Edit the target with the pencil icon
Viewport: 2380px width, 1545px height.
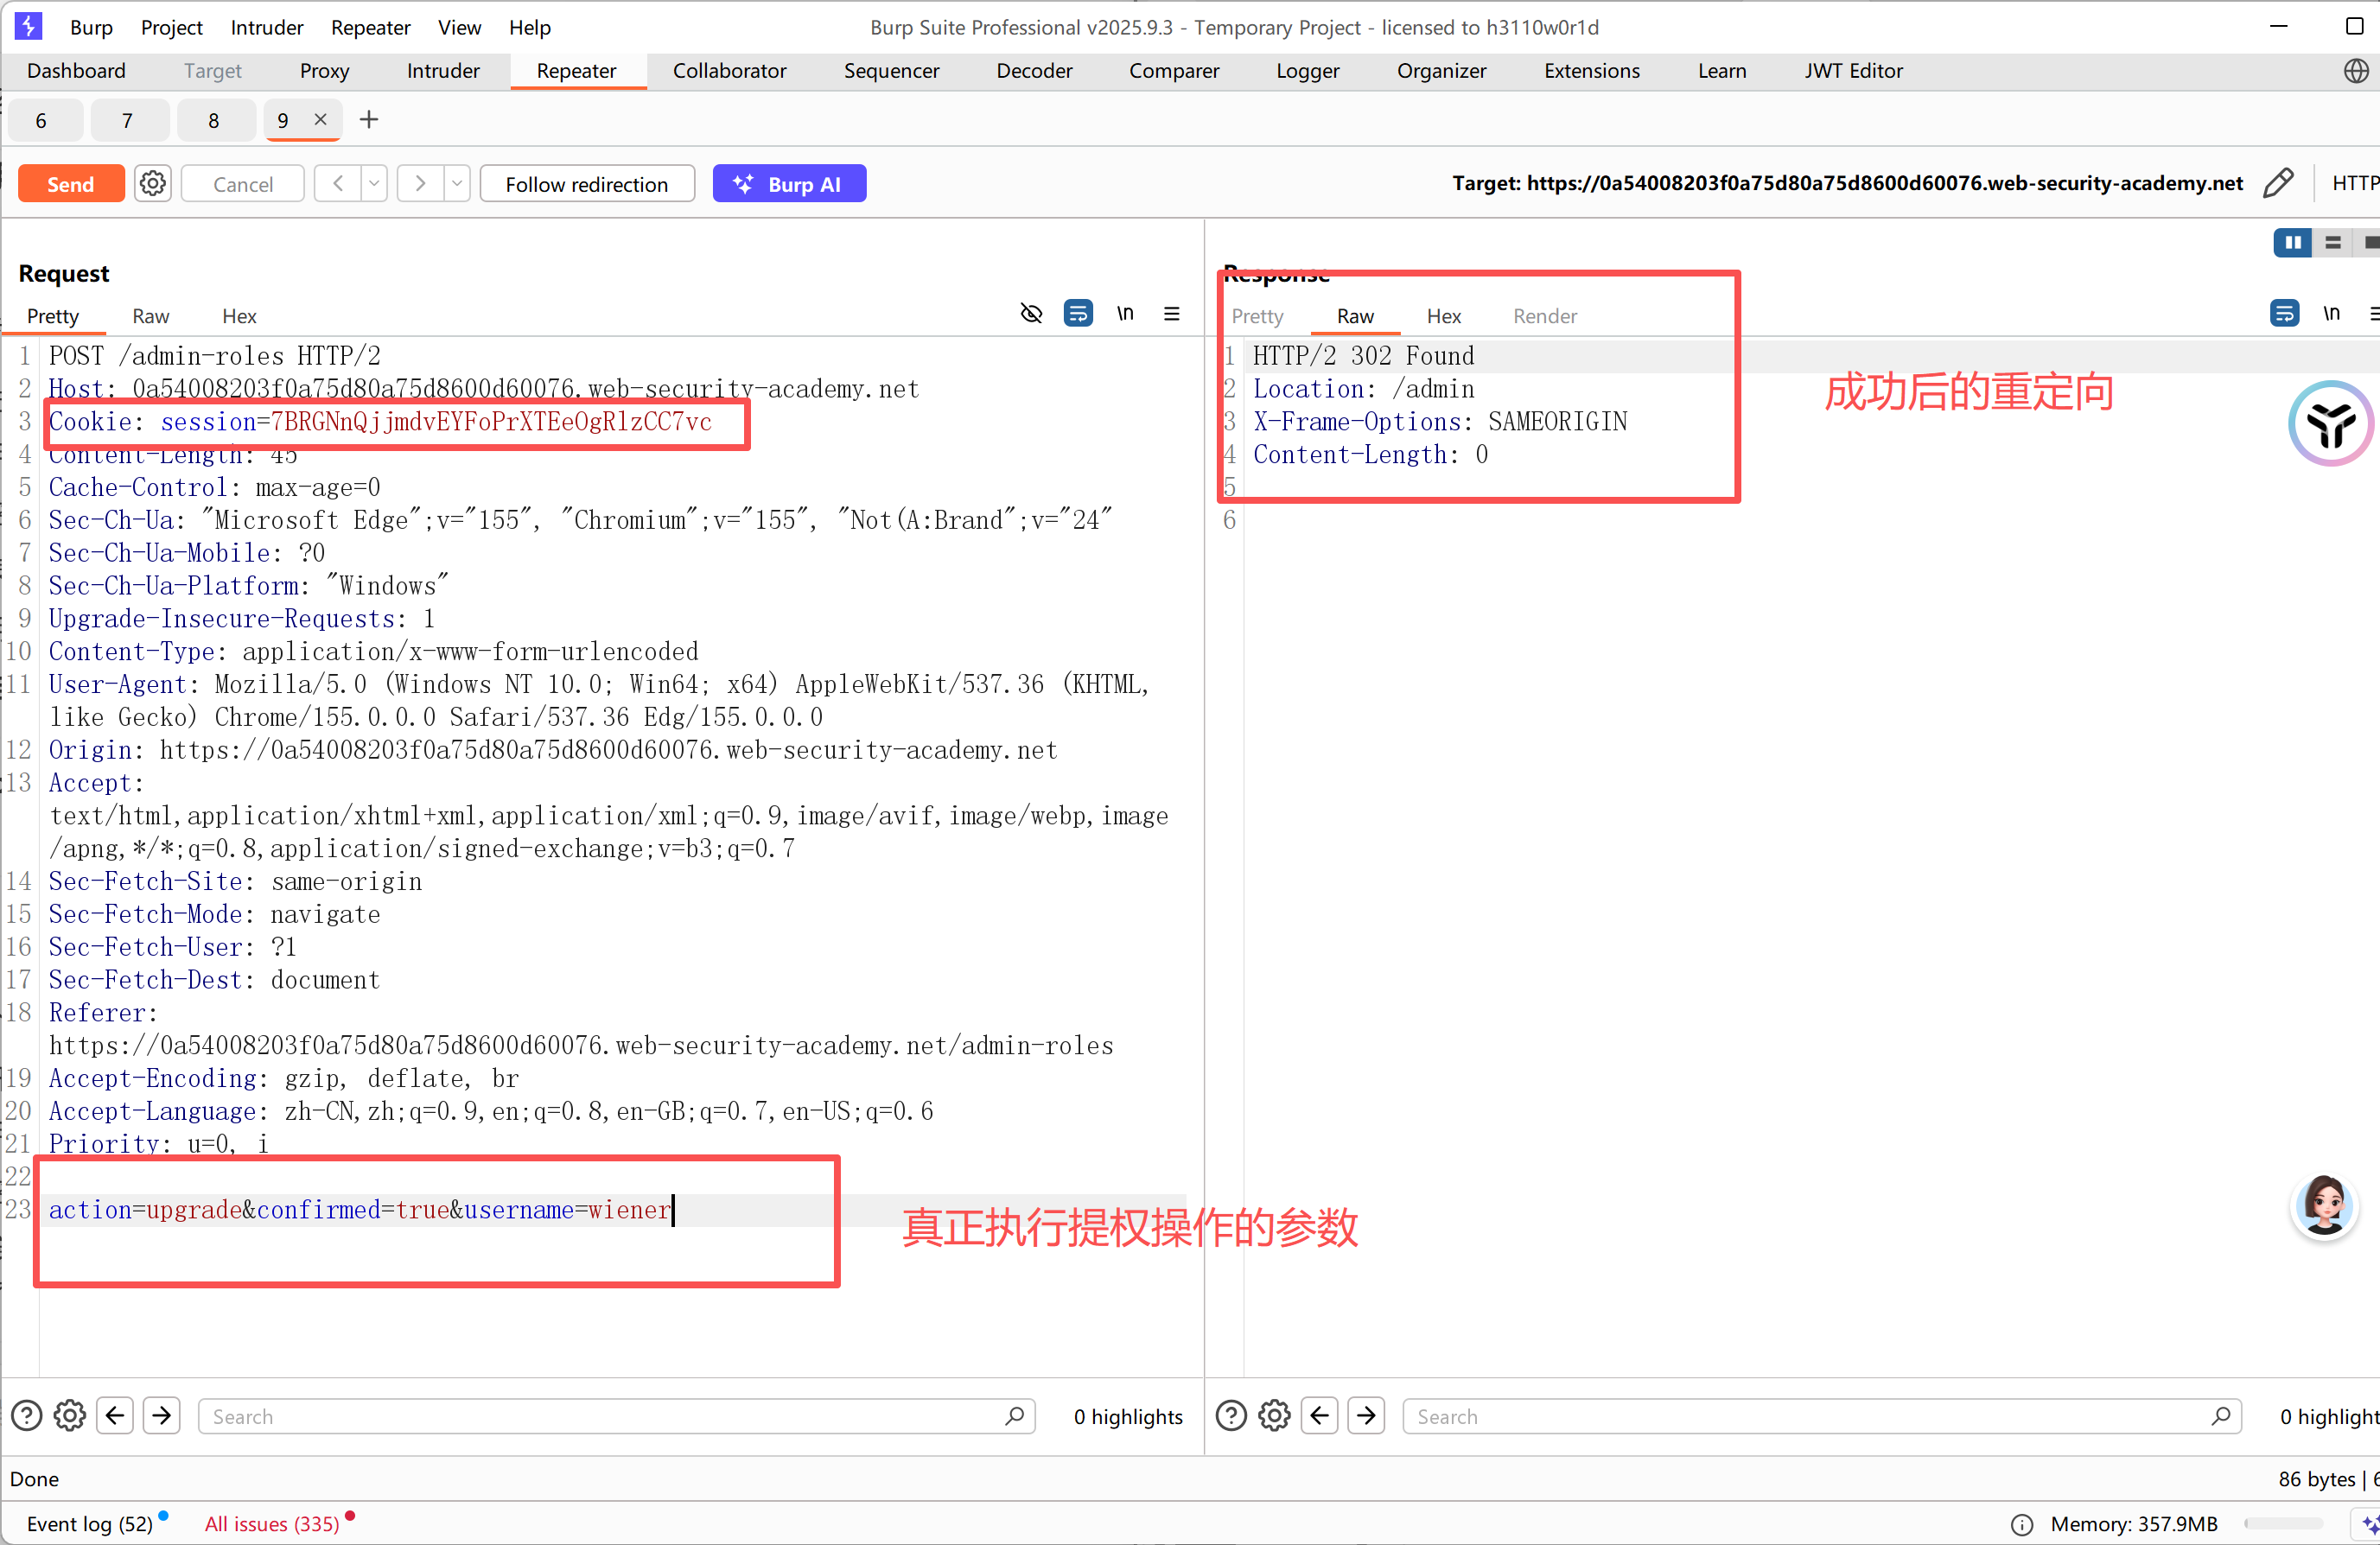(x=2278, y=183)
